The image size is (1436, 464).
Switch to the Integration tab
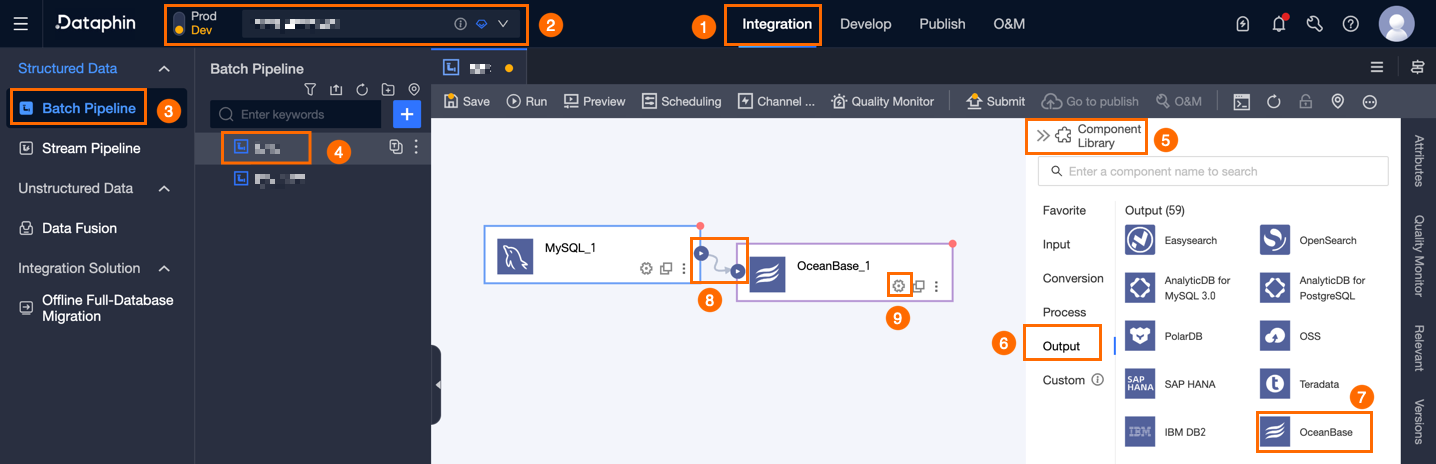(777, 24)
